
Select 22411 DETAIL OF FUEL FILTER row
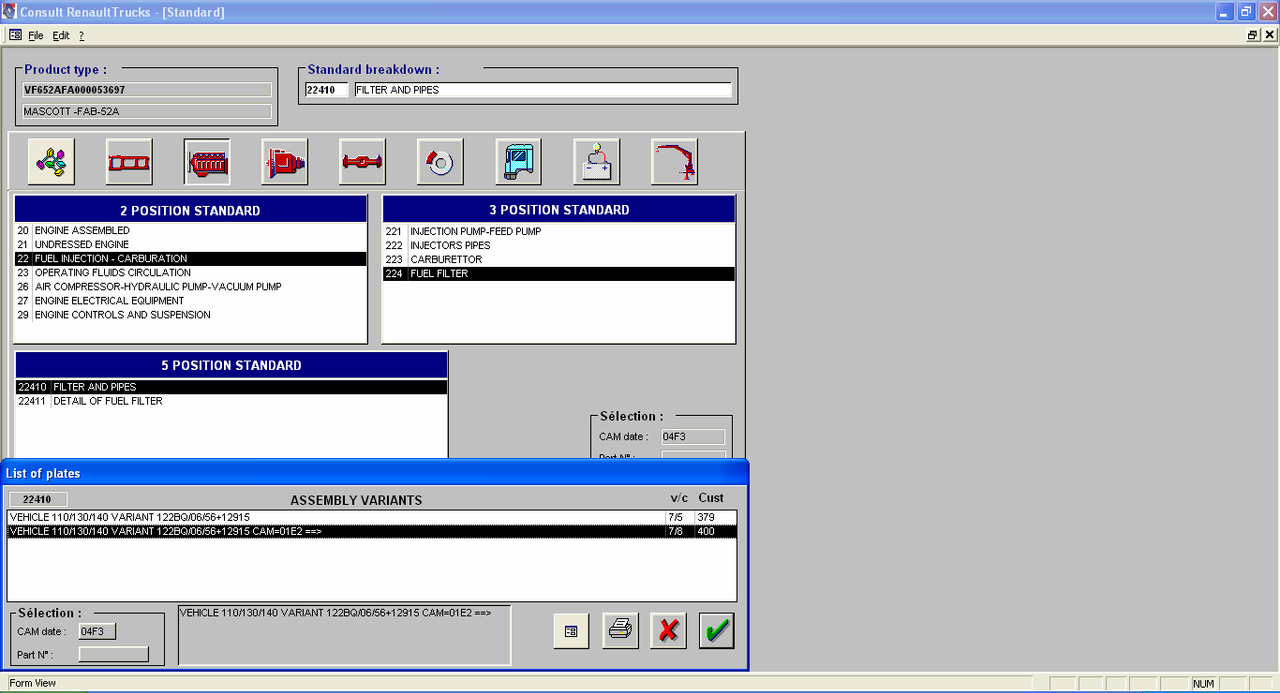tap(231, 401)
